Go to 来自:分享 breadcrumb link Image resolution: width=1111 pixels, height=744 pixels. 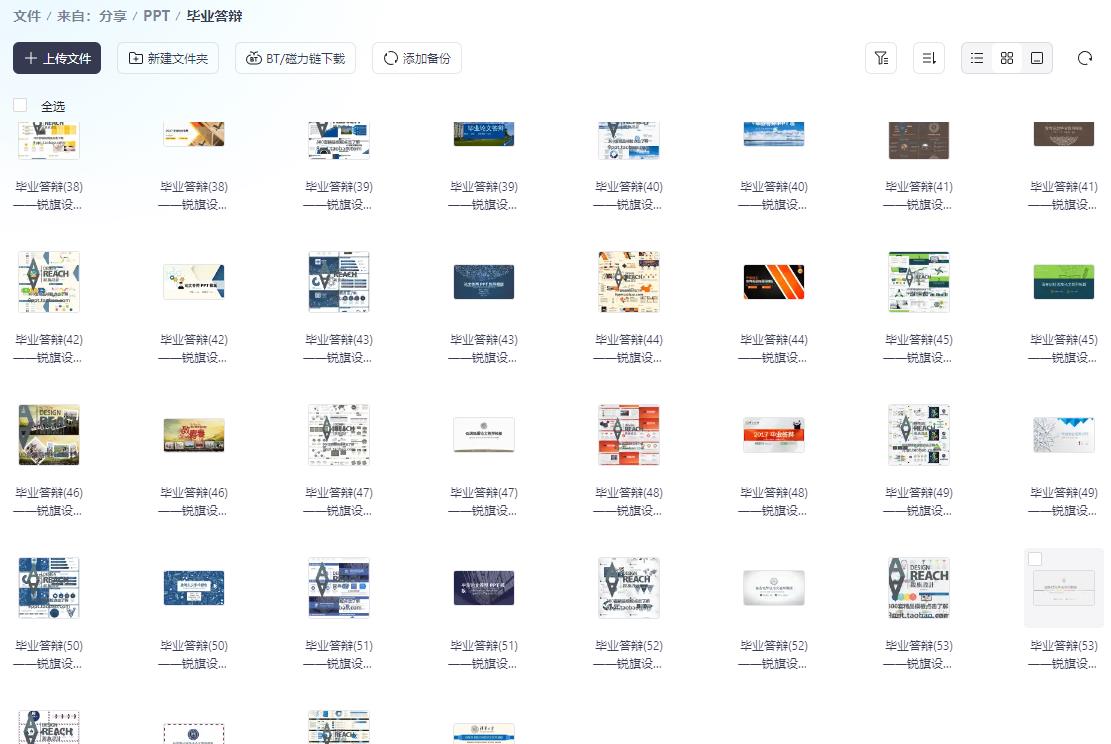pos(91,16)
